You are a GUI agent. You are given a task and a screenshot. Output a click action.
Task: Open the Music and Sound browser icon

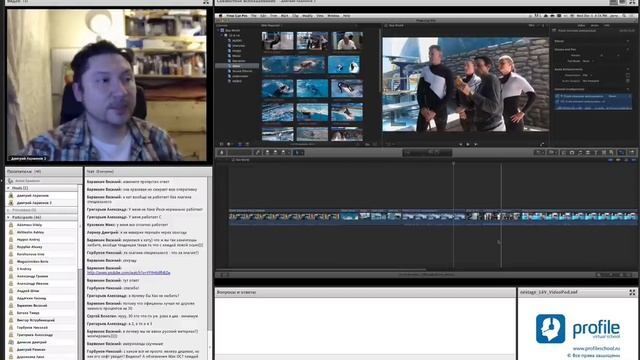point(580,152)
